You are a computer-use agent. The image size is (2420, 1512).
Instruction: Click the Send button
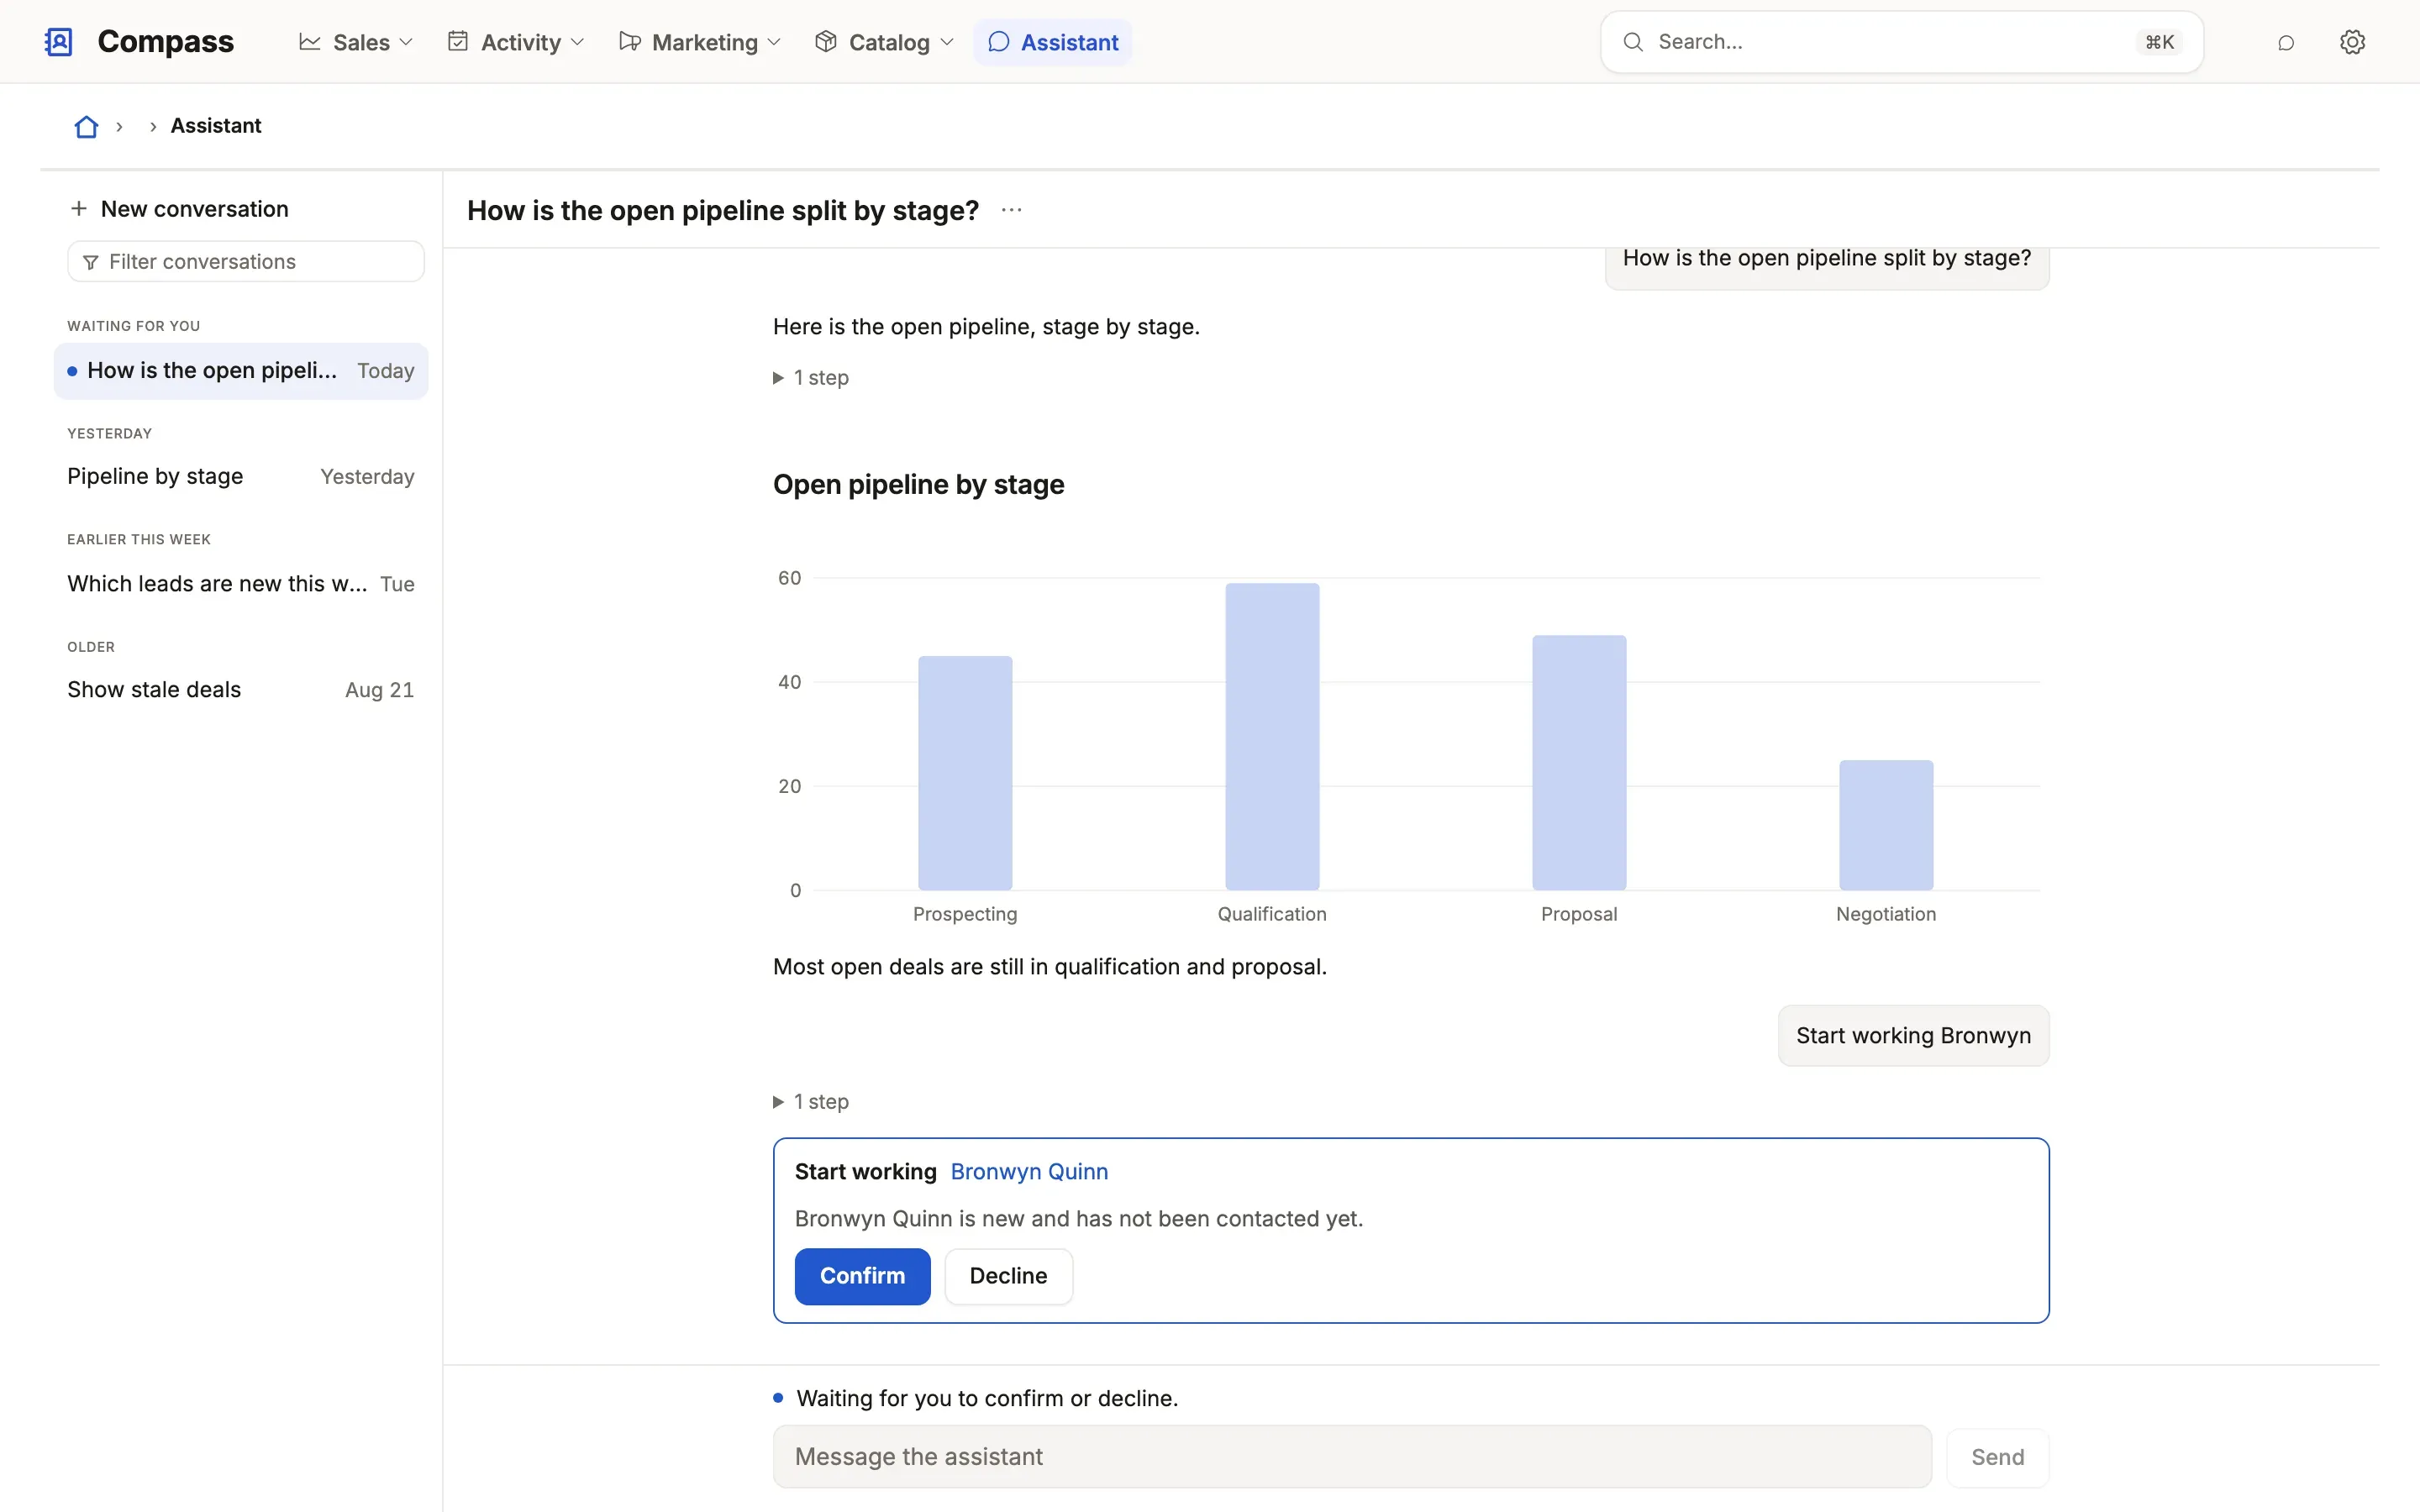coord(1997,1457)
